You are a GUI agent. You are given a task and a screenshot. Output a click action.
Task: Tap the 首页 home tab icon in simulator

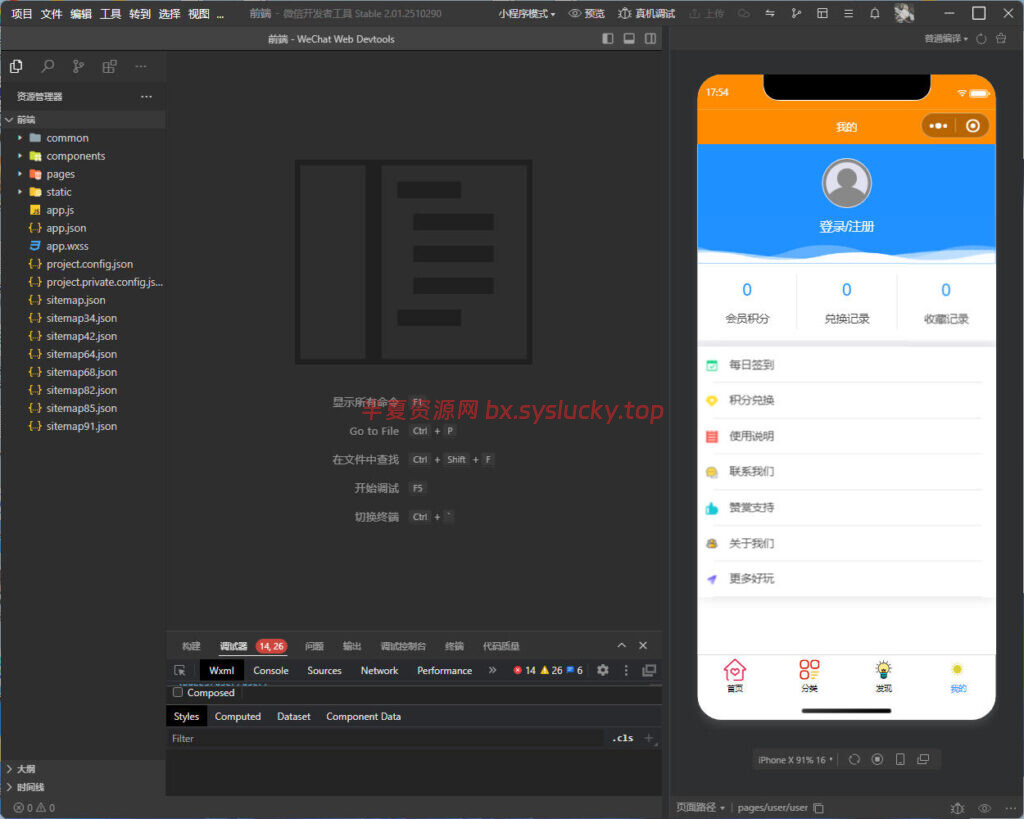735,676
